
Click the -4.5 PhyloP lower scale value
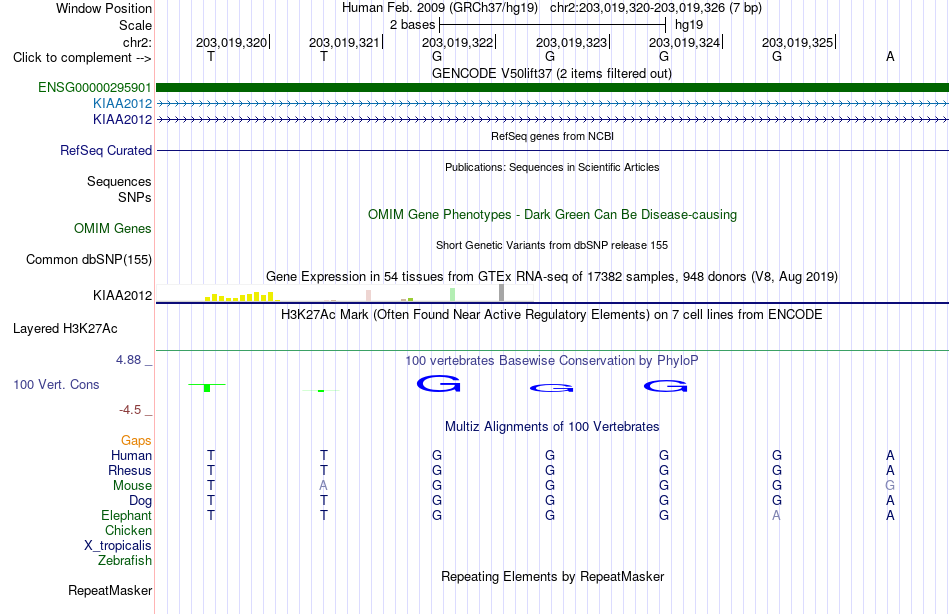point(130,410)
